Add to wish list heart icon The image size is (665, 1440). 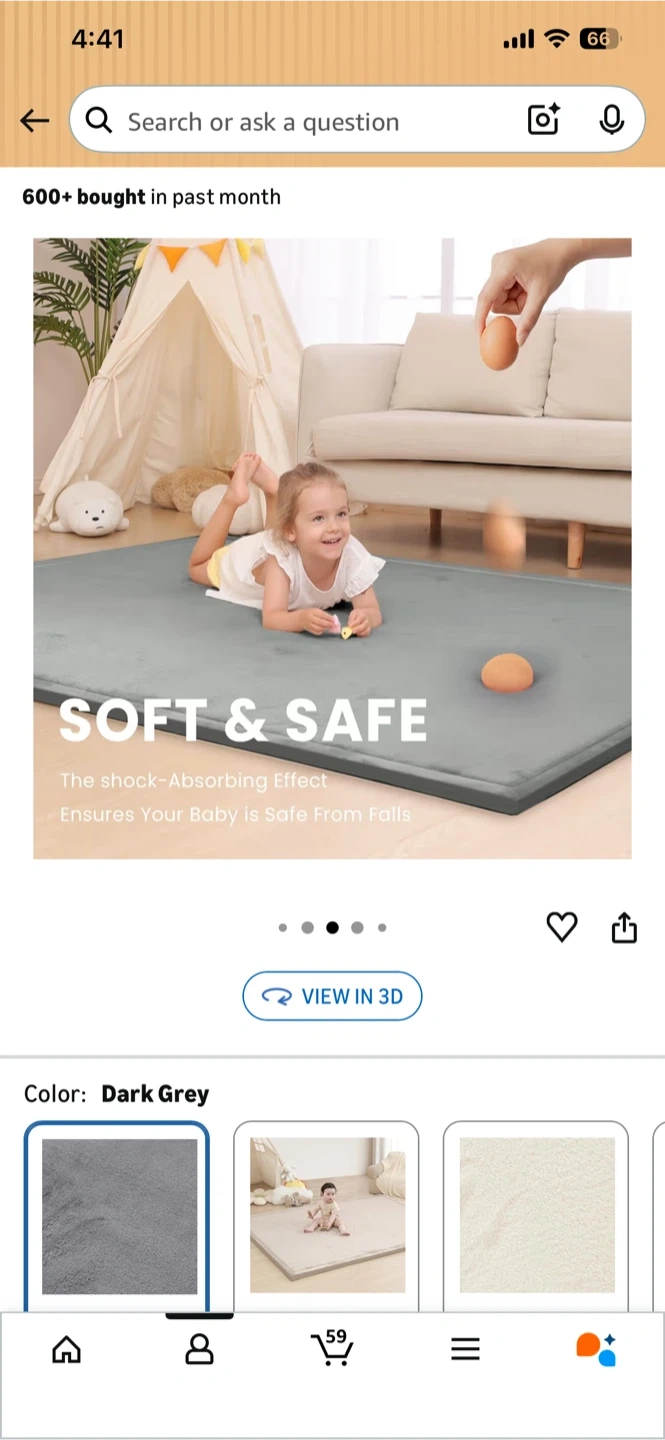click(562, 928)
